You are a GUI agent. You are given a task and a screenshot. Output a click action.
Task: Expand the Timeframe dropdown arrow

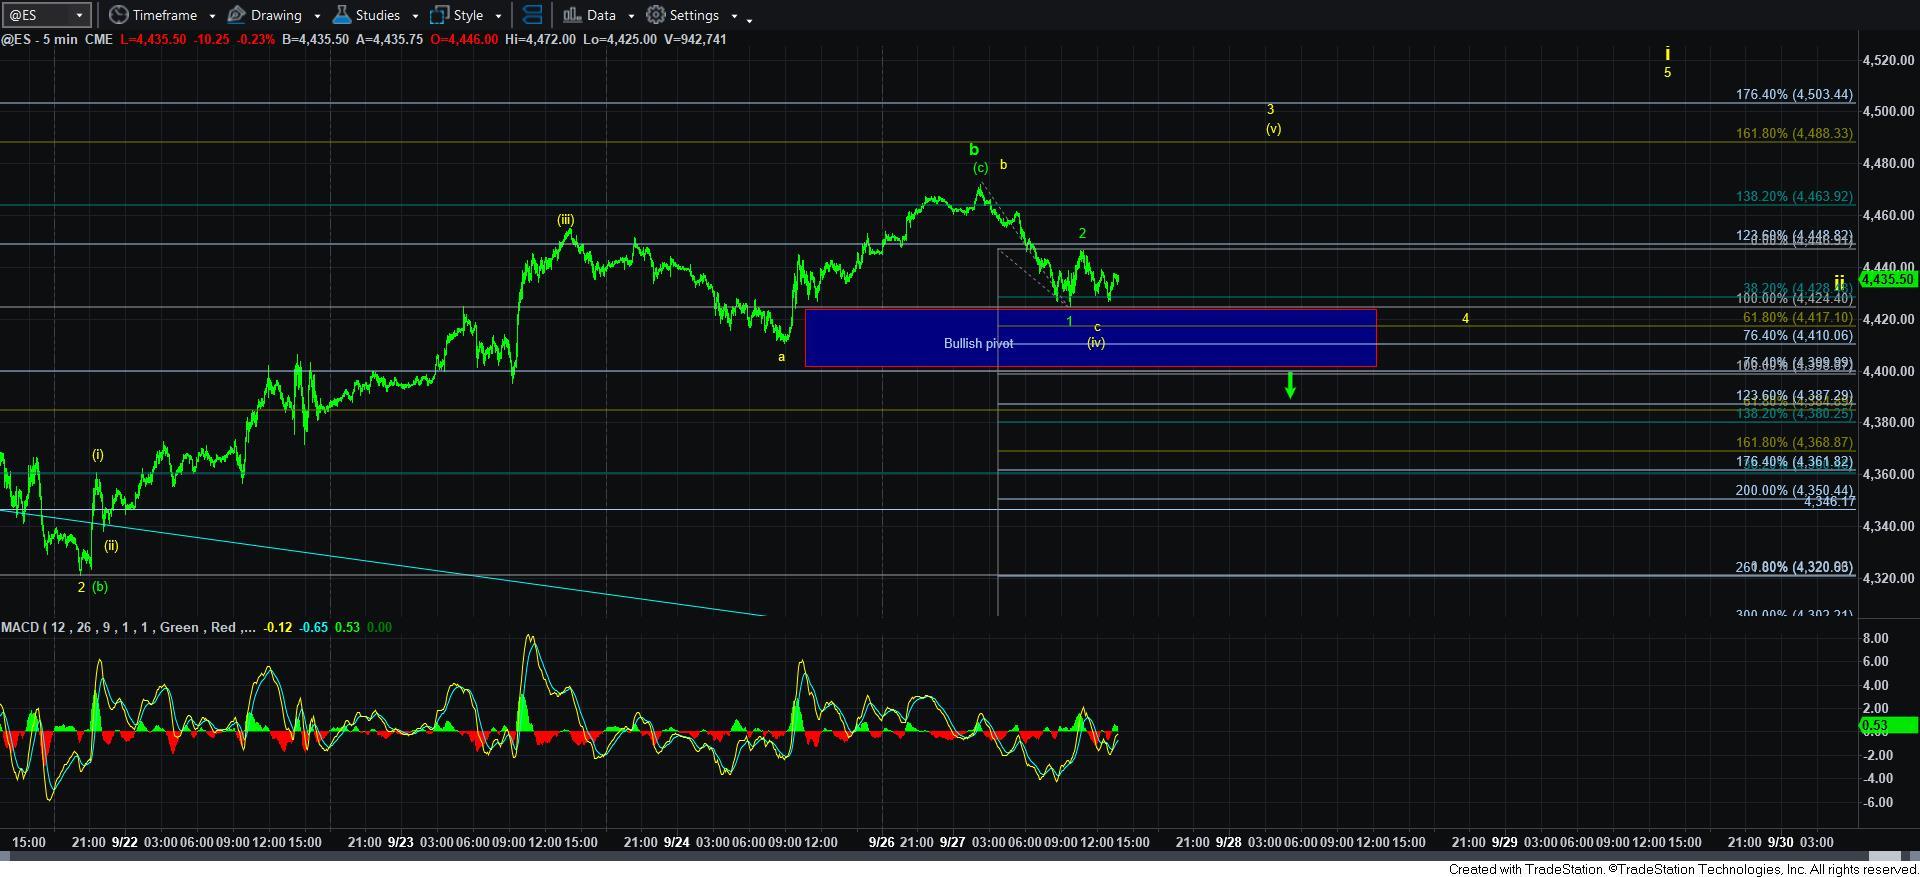coord(212,16)
